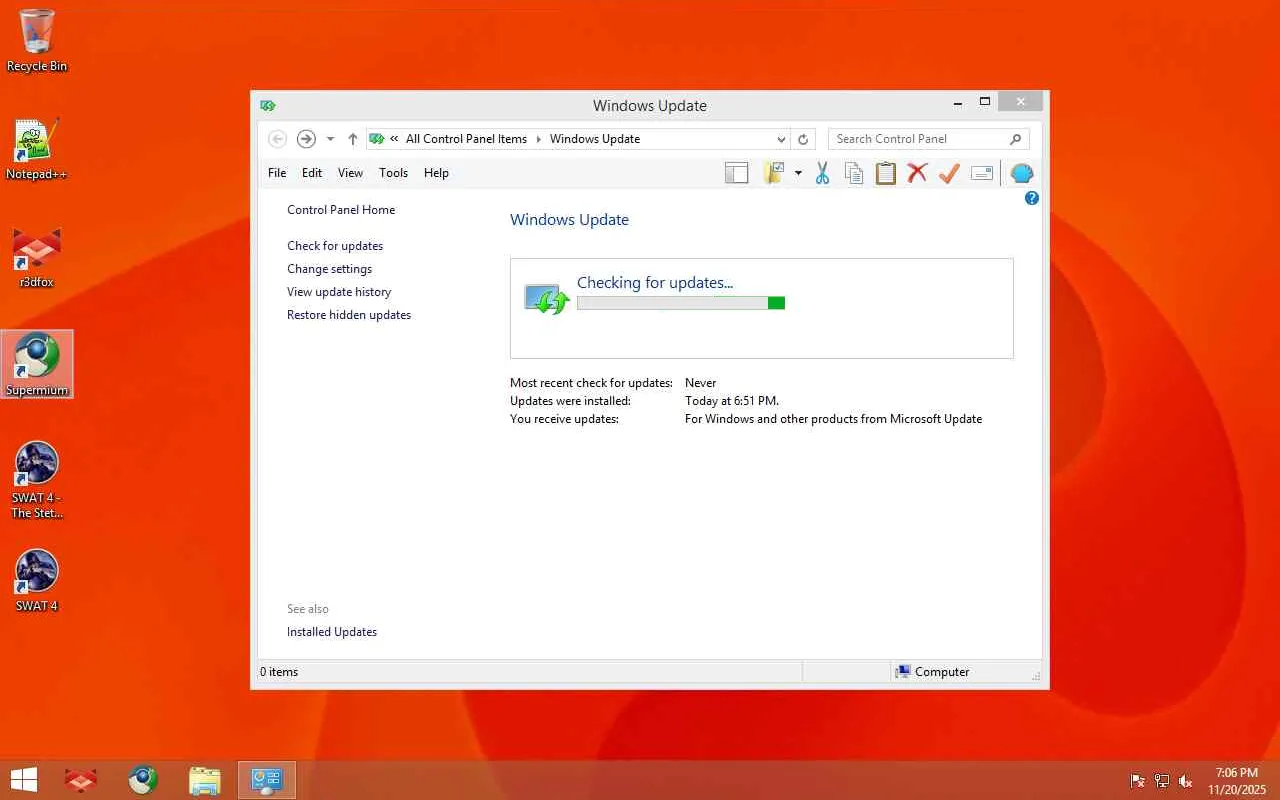Open the Help menu
Image resolution: width=1280 pixels, height=800 pixels.
click(436, 173)
